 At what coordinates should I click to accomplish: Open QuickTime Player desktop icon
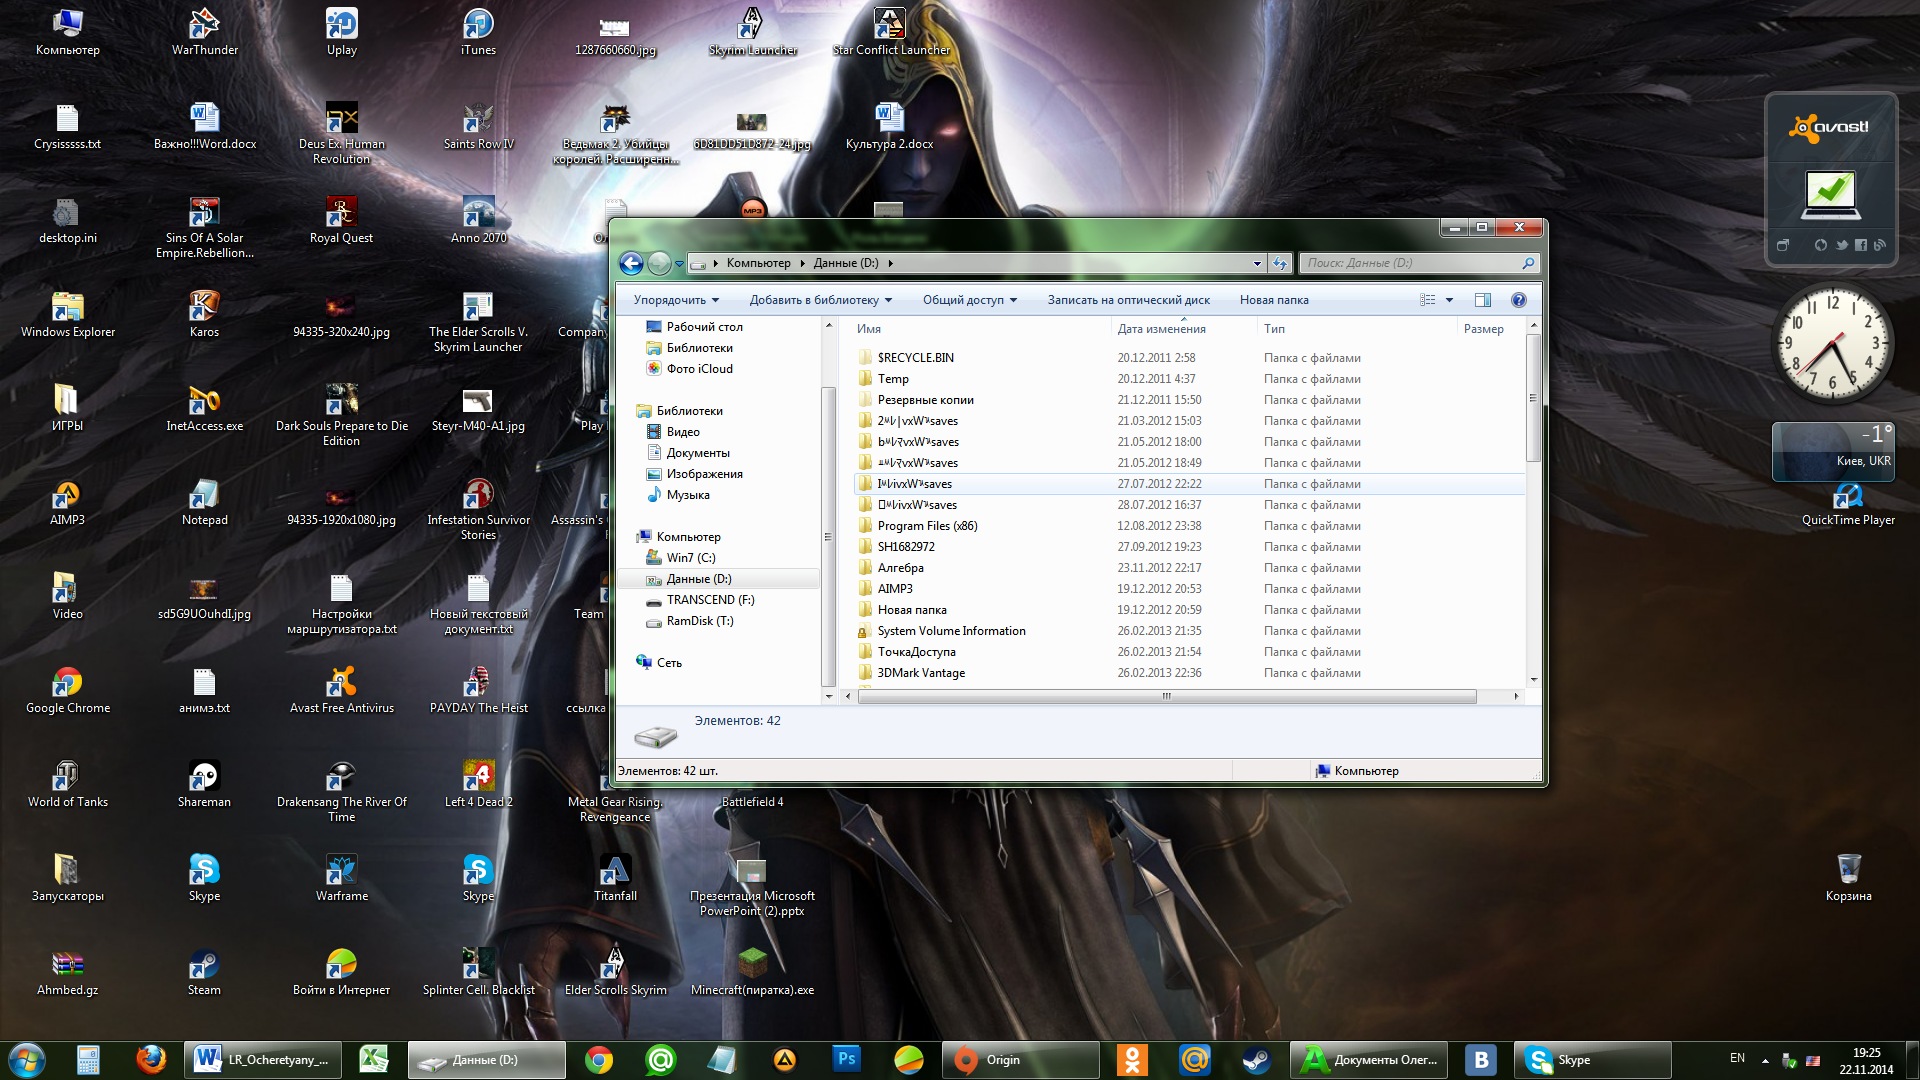click(x=1848, y=503)
